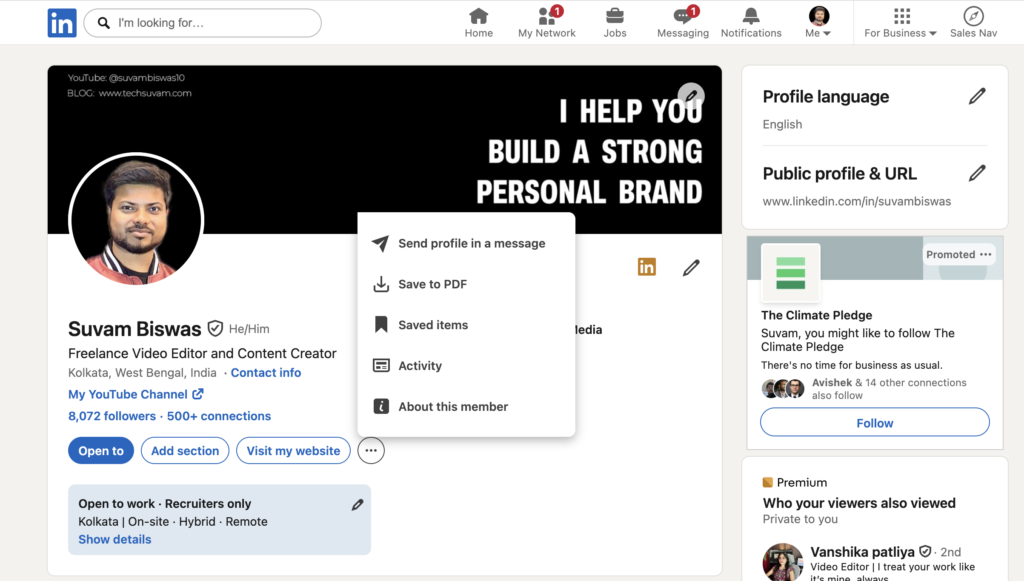The width and height of the screenshot is (1024, 581).
Task: Click the Open to button
Action: click(101, 450)
